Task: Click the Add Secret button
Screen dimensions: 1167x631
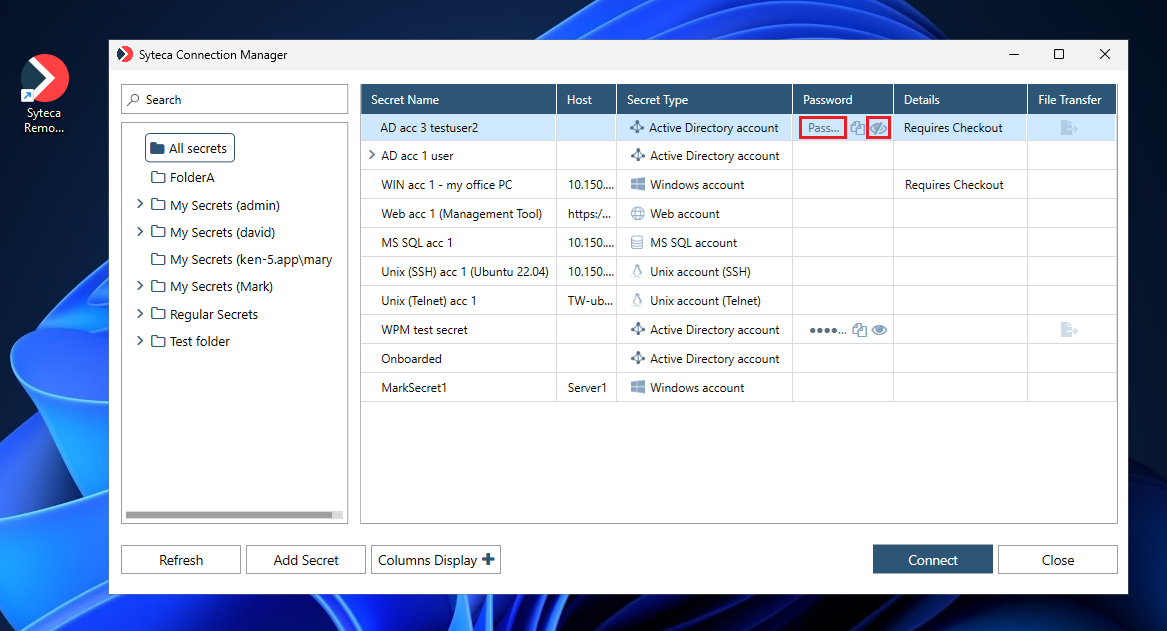Action: click(306, 560)
